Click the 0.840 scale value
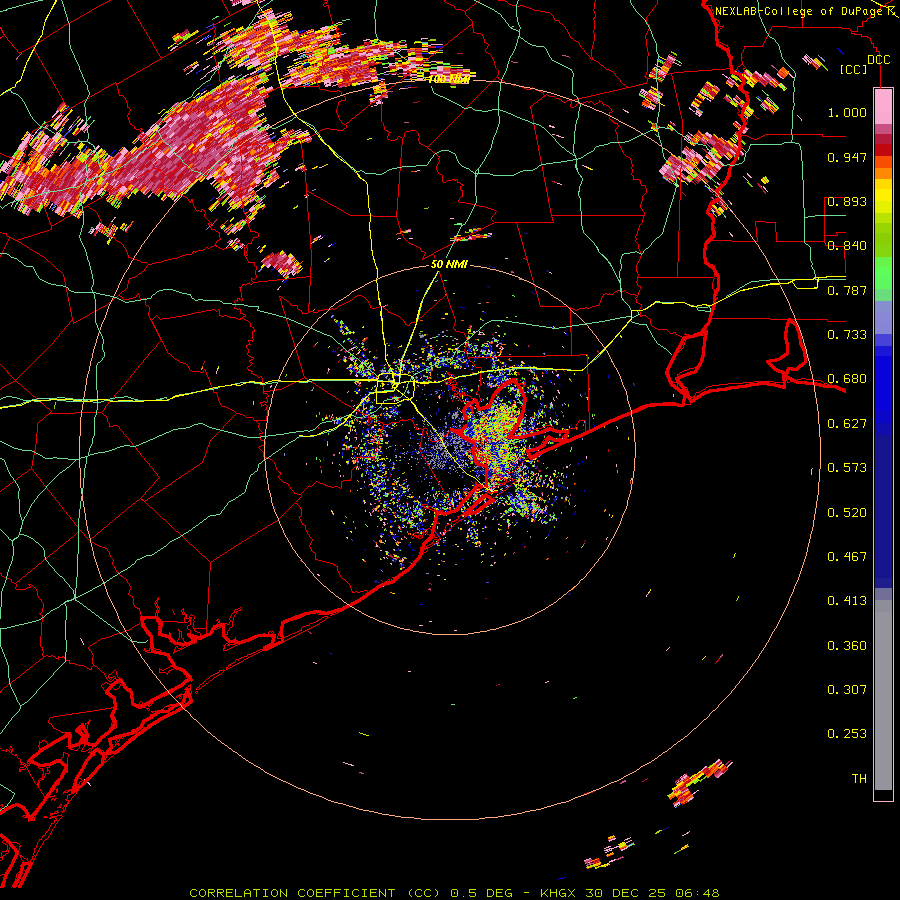 pyautogui.click(x=847, y=246)
